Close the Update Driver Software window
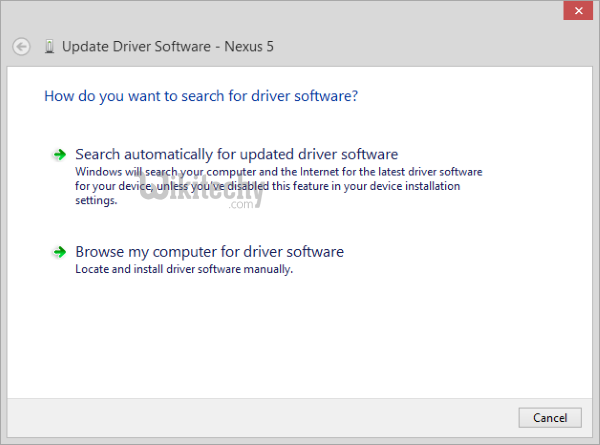This screenshot has width=600, height=445. [578, 11]
